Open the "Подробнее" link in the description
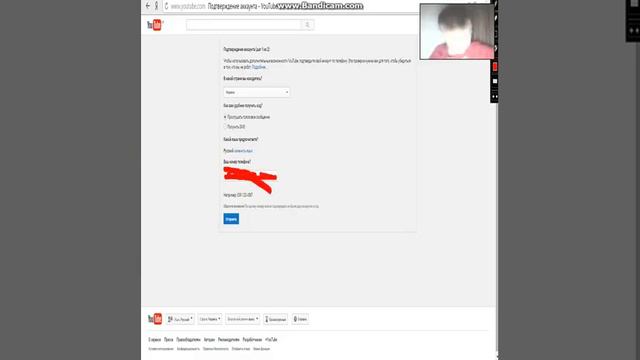 pos(259,67)
